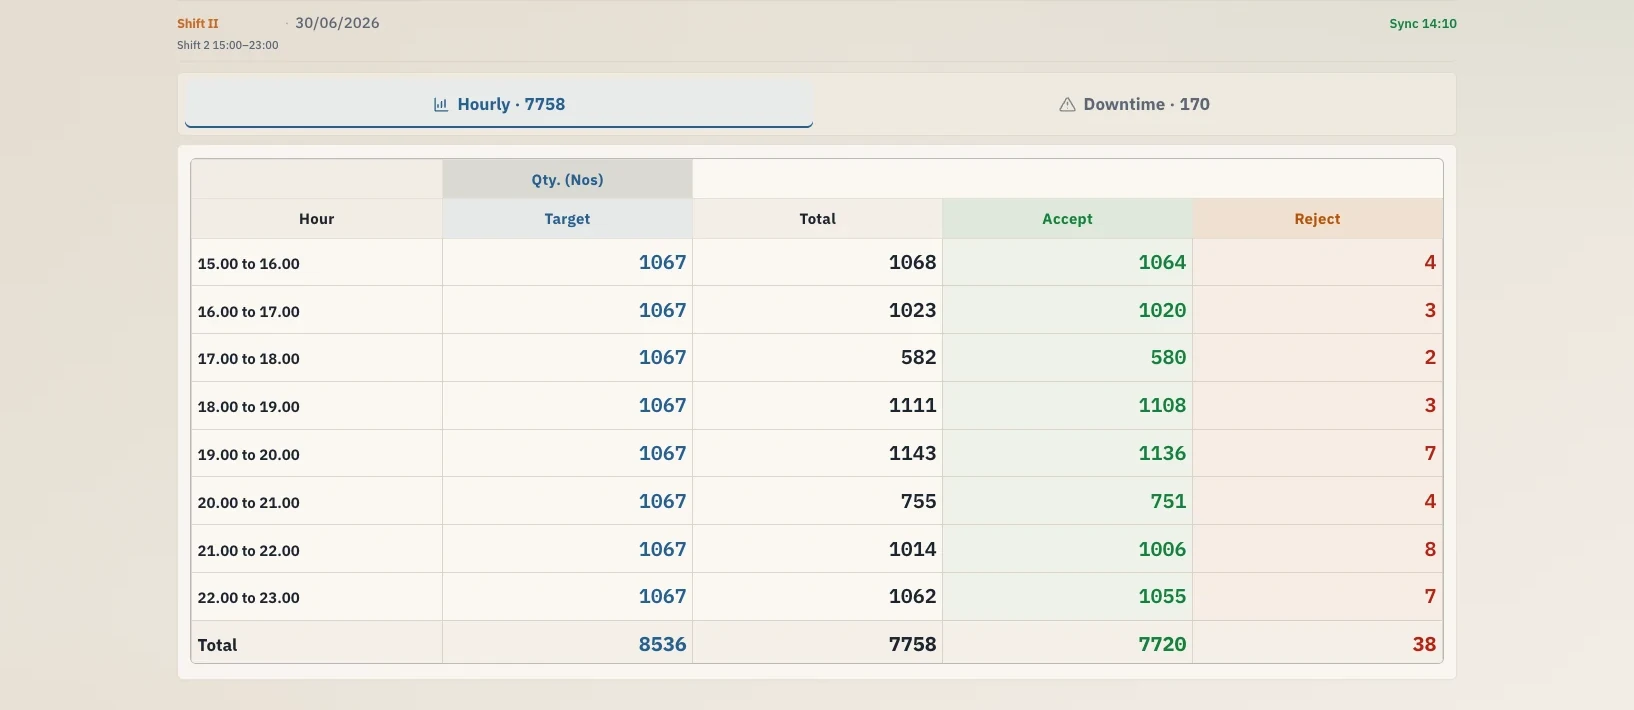
Task: Click the accept sum 7720
Action: pyautogui.click(x=1162, y=644)
